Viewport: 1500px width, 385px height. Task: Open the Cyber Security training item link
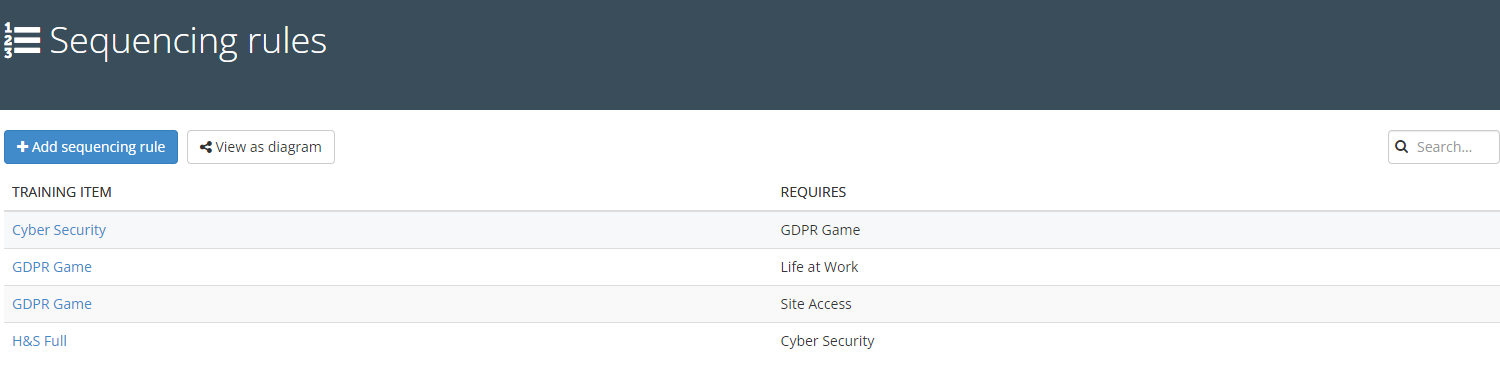[x=59, y=230]
